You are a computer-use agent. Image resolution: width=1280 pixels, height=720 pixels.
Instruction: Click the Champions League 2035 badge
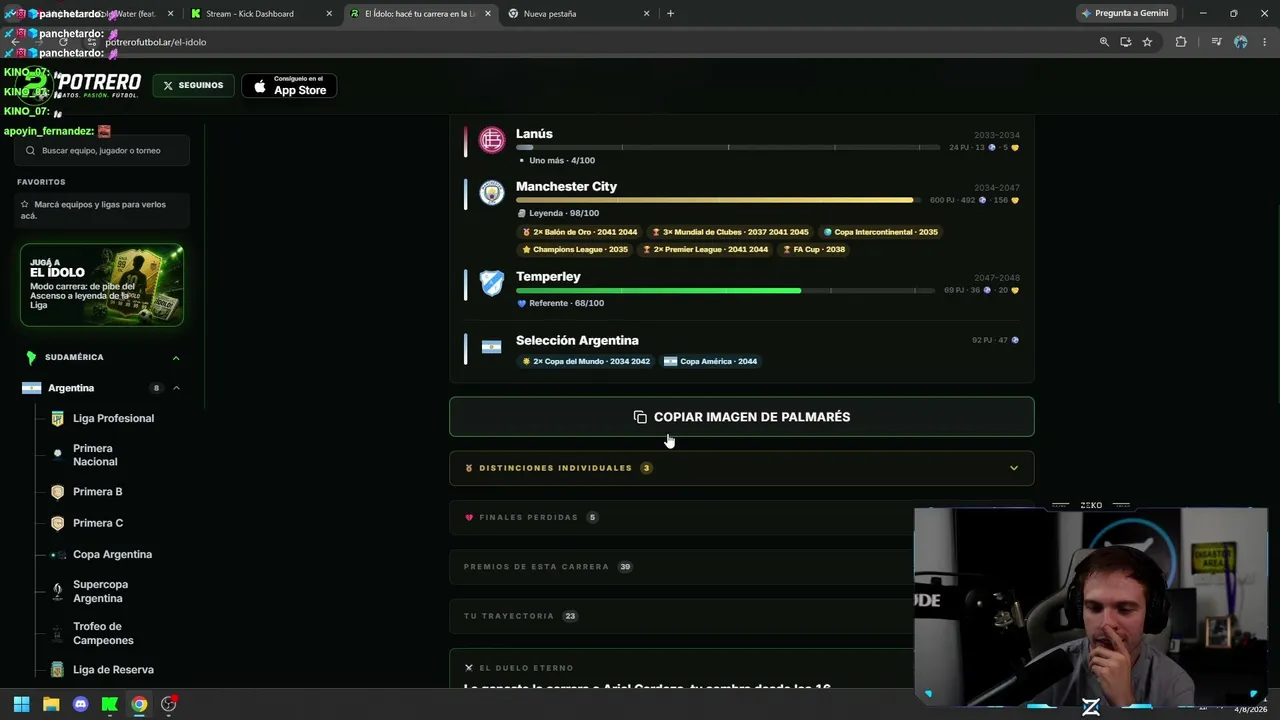[x=575, y=250]
